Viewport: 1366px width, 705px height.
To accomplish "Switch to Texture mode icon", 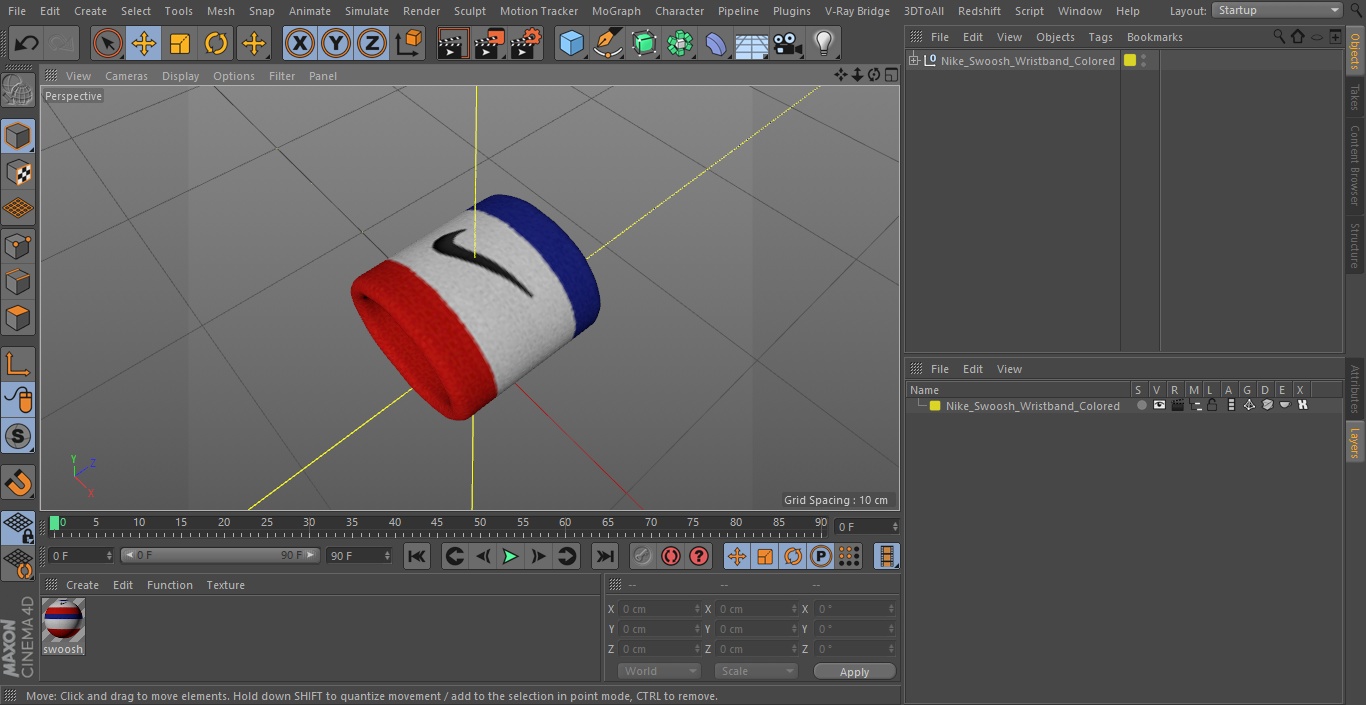I will [x=18, y=172].
